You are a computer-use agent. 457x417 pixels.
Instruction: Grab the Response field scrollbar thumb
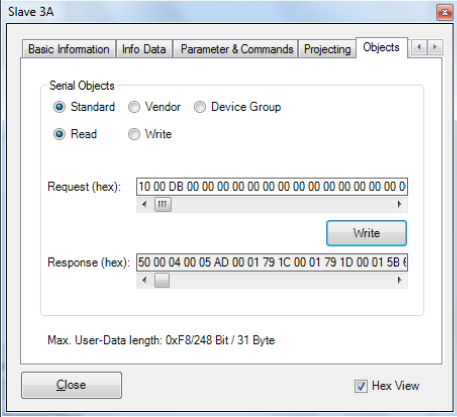point(162,280)
